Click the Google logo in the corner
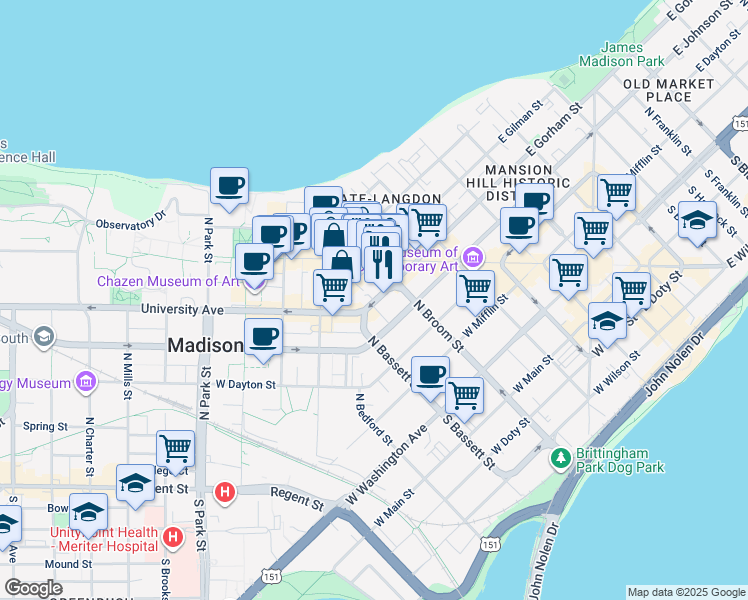 click(33, 588)
